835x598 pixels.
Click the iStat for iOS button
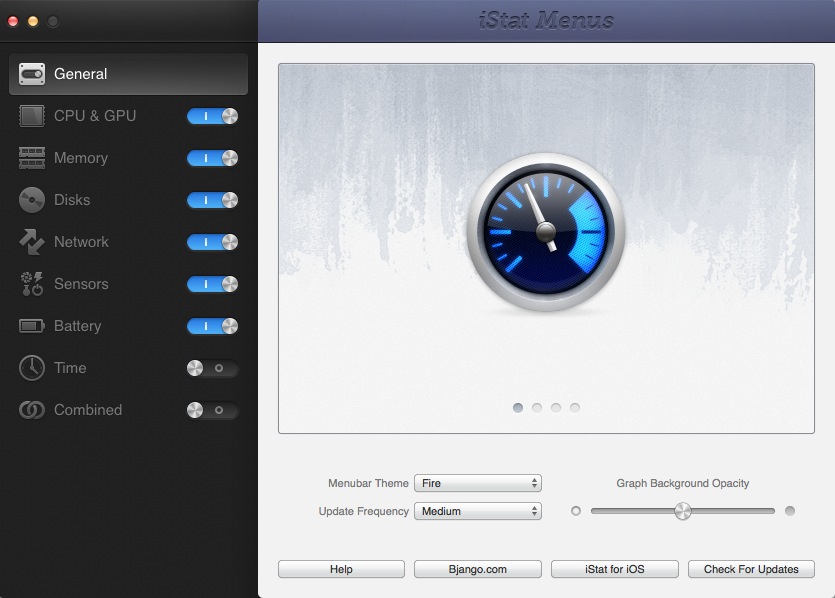[x=615, y=569]
